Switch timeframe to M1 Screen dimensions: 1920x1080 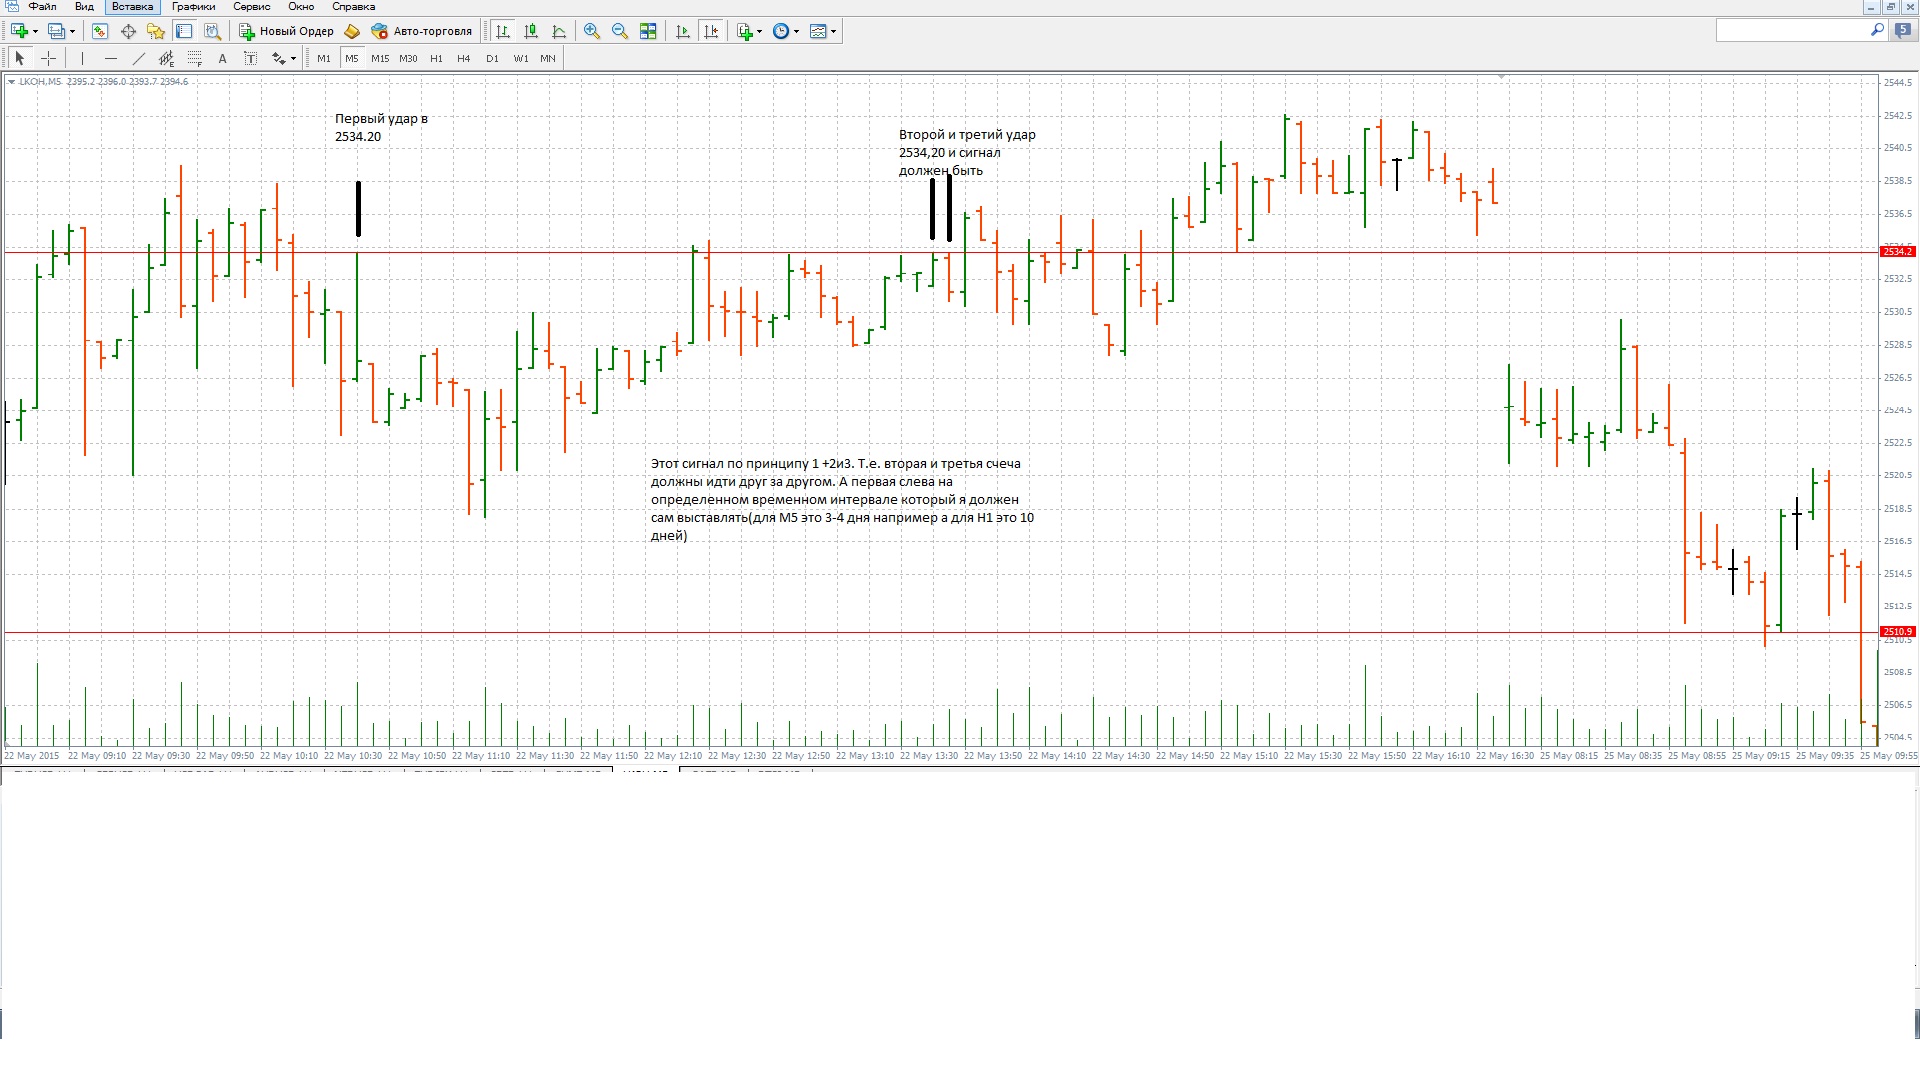[x=324, y=58]
